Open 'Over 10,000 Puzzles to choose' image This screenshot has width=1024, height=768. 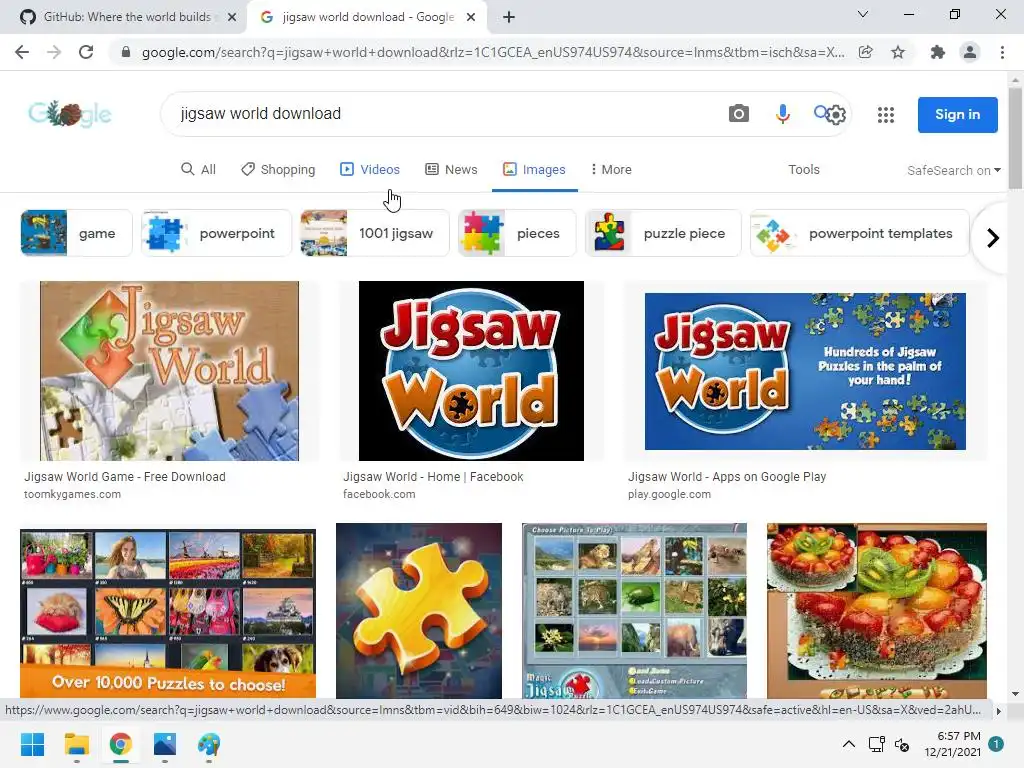168,614
